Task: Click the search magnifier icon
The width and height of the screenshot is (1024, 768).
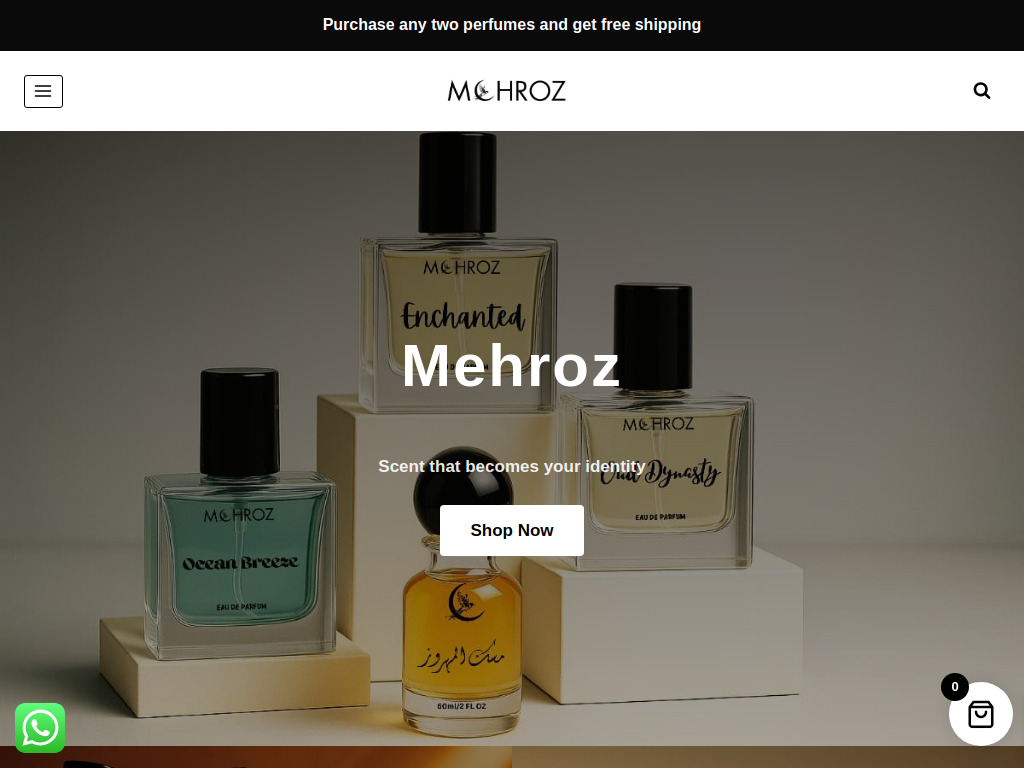Action: [x=982, y=91]
